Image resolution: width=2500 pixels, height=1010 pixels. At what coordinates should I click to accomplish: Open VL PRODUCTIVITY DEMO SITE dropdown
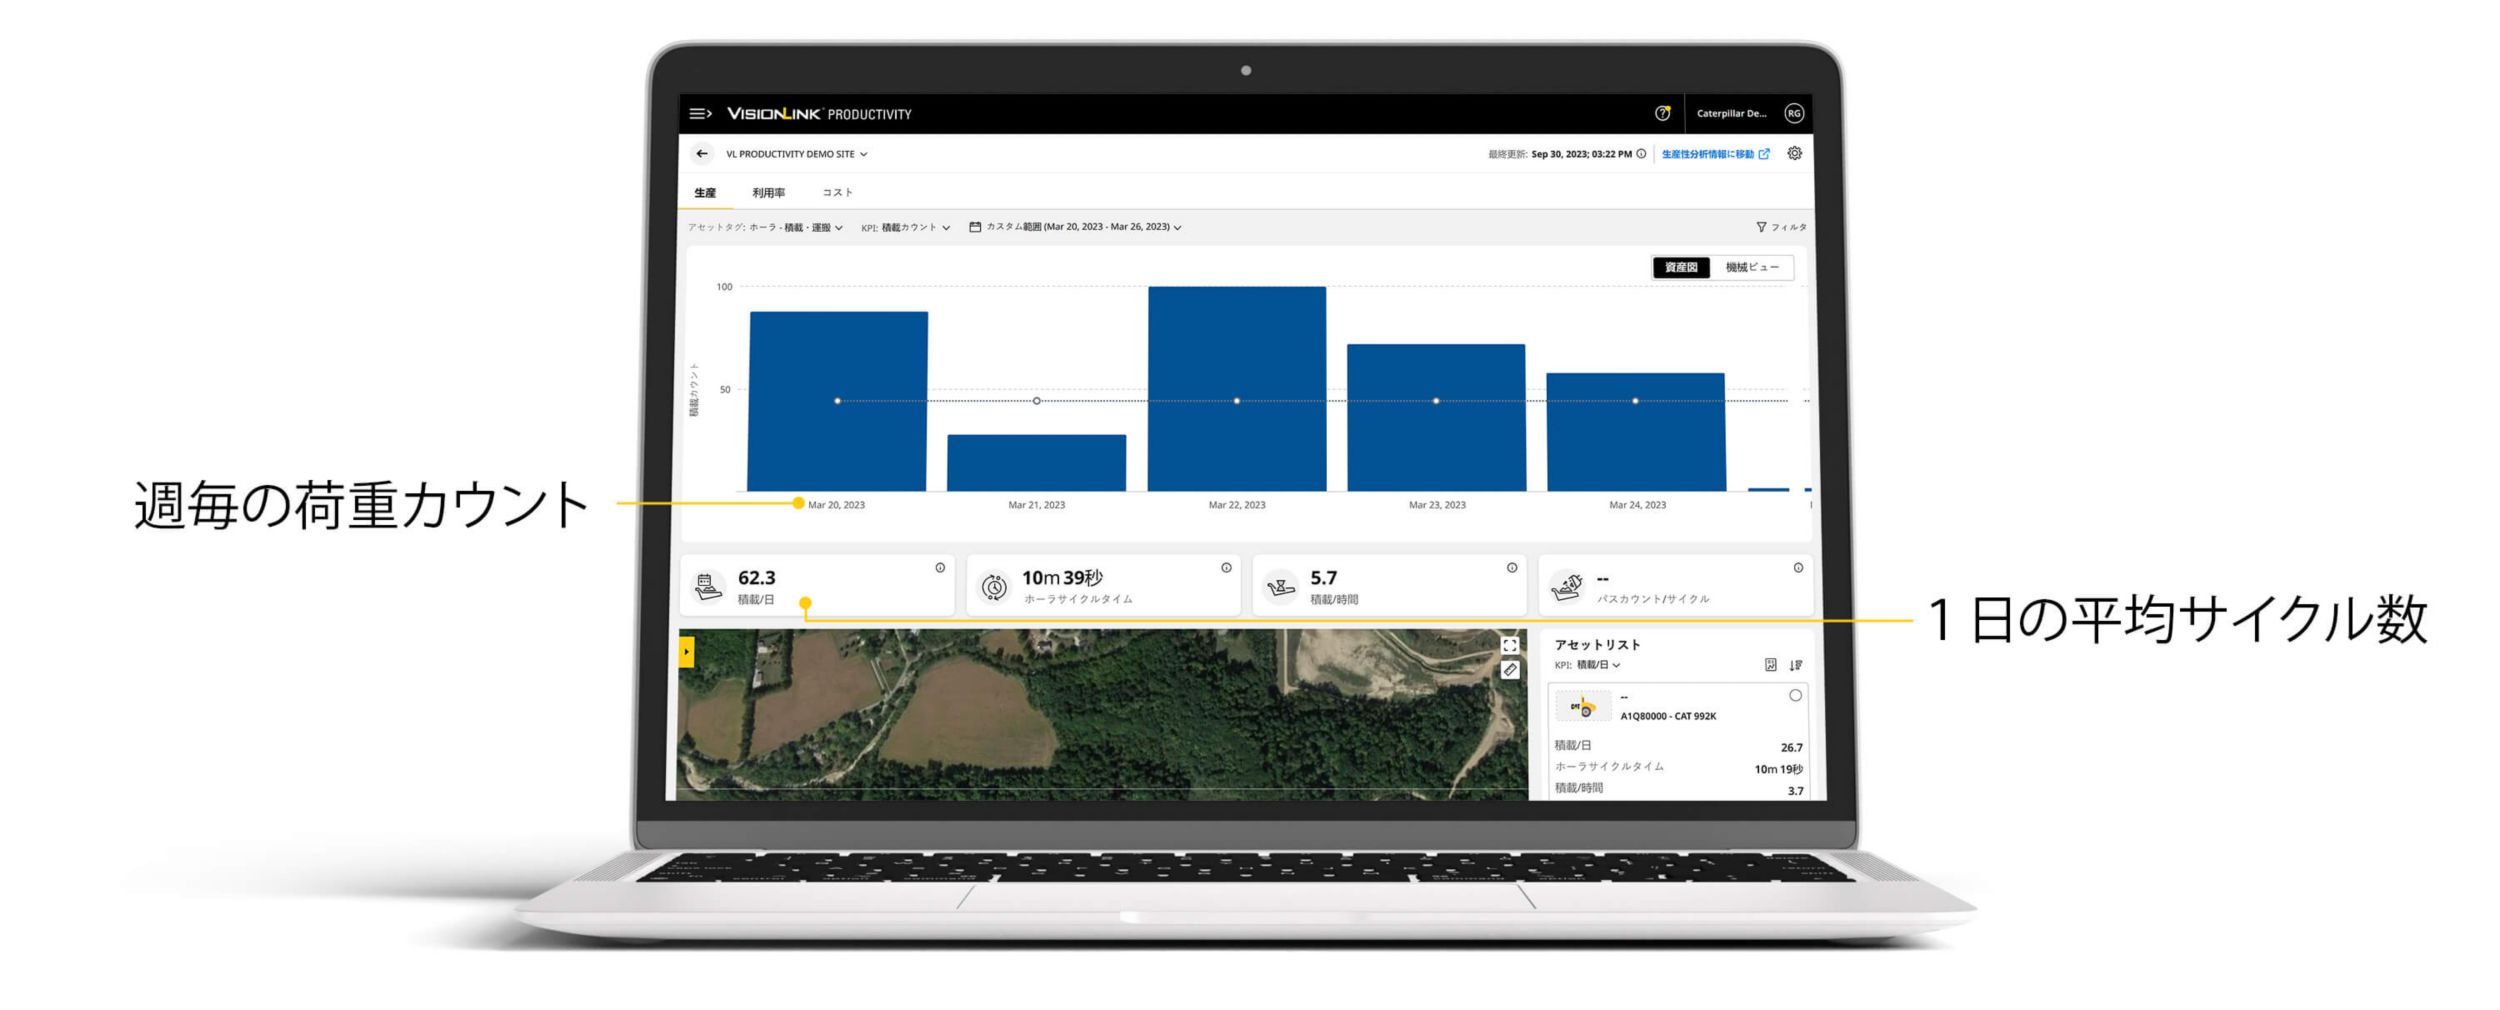(x=797, y=155)
